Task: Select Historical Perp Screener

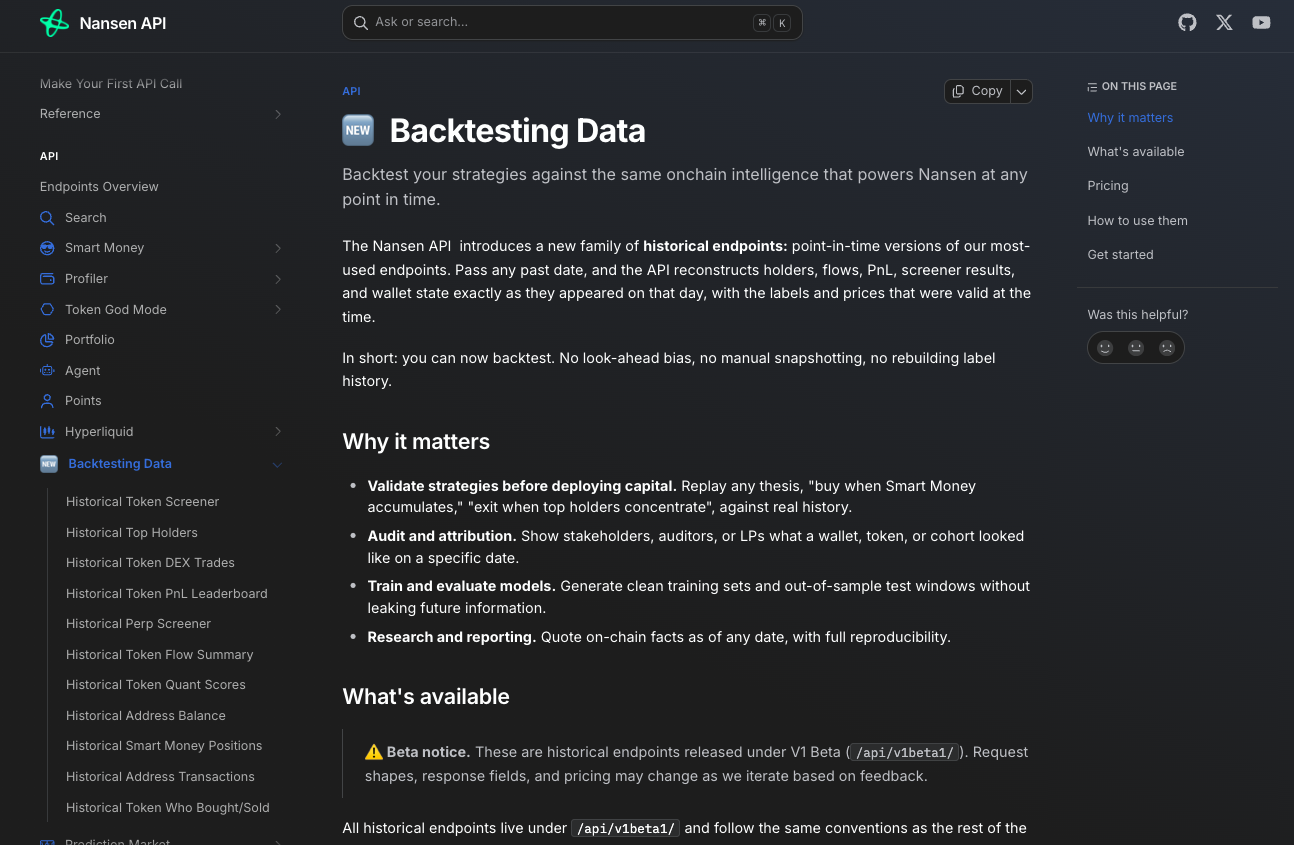Action: click(x=138, y=624)
